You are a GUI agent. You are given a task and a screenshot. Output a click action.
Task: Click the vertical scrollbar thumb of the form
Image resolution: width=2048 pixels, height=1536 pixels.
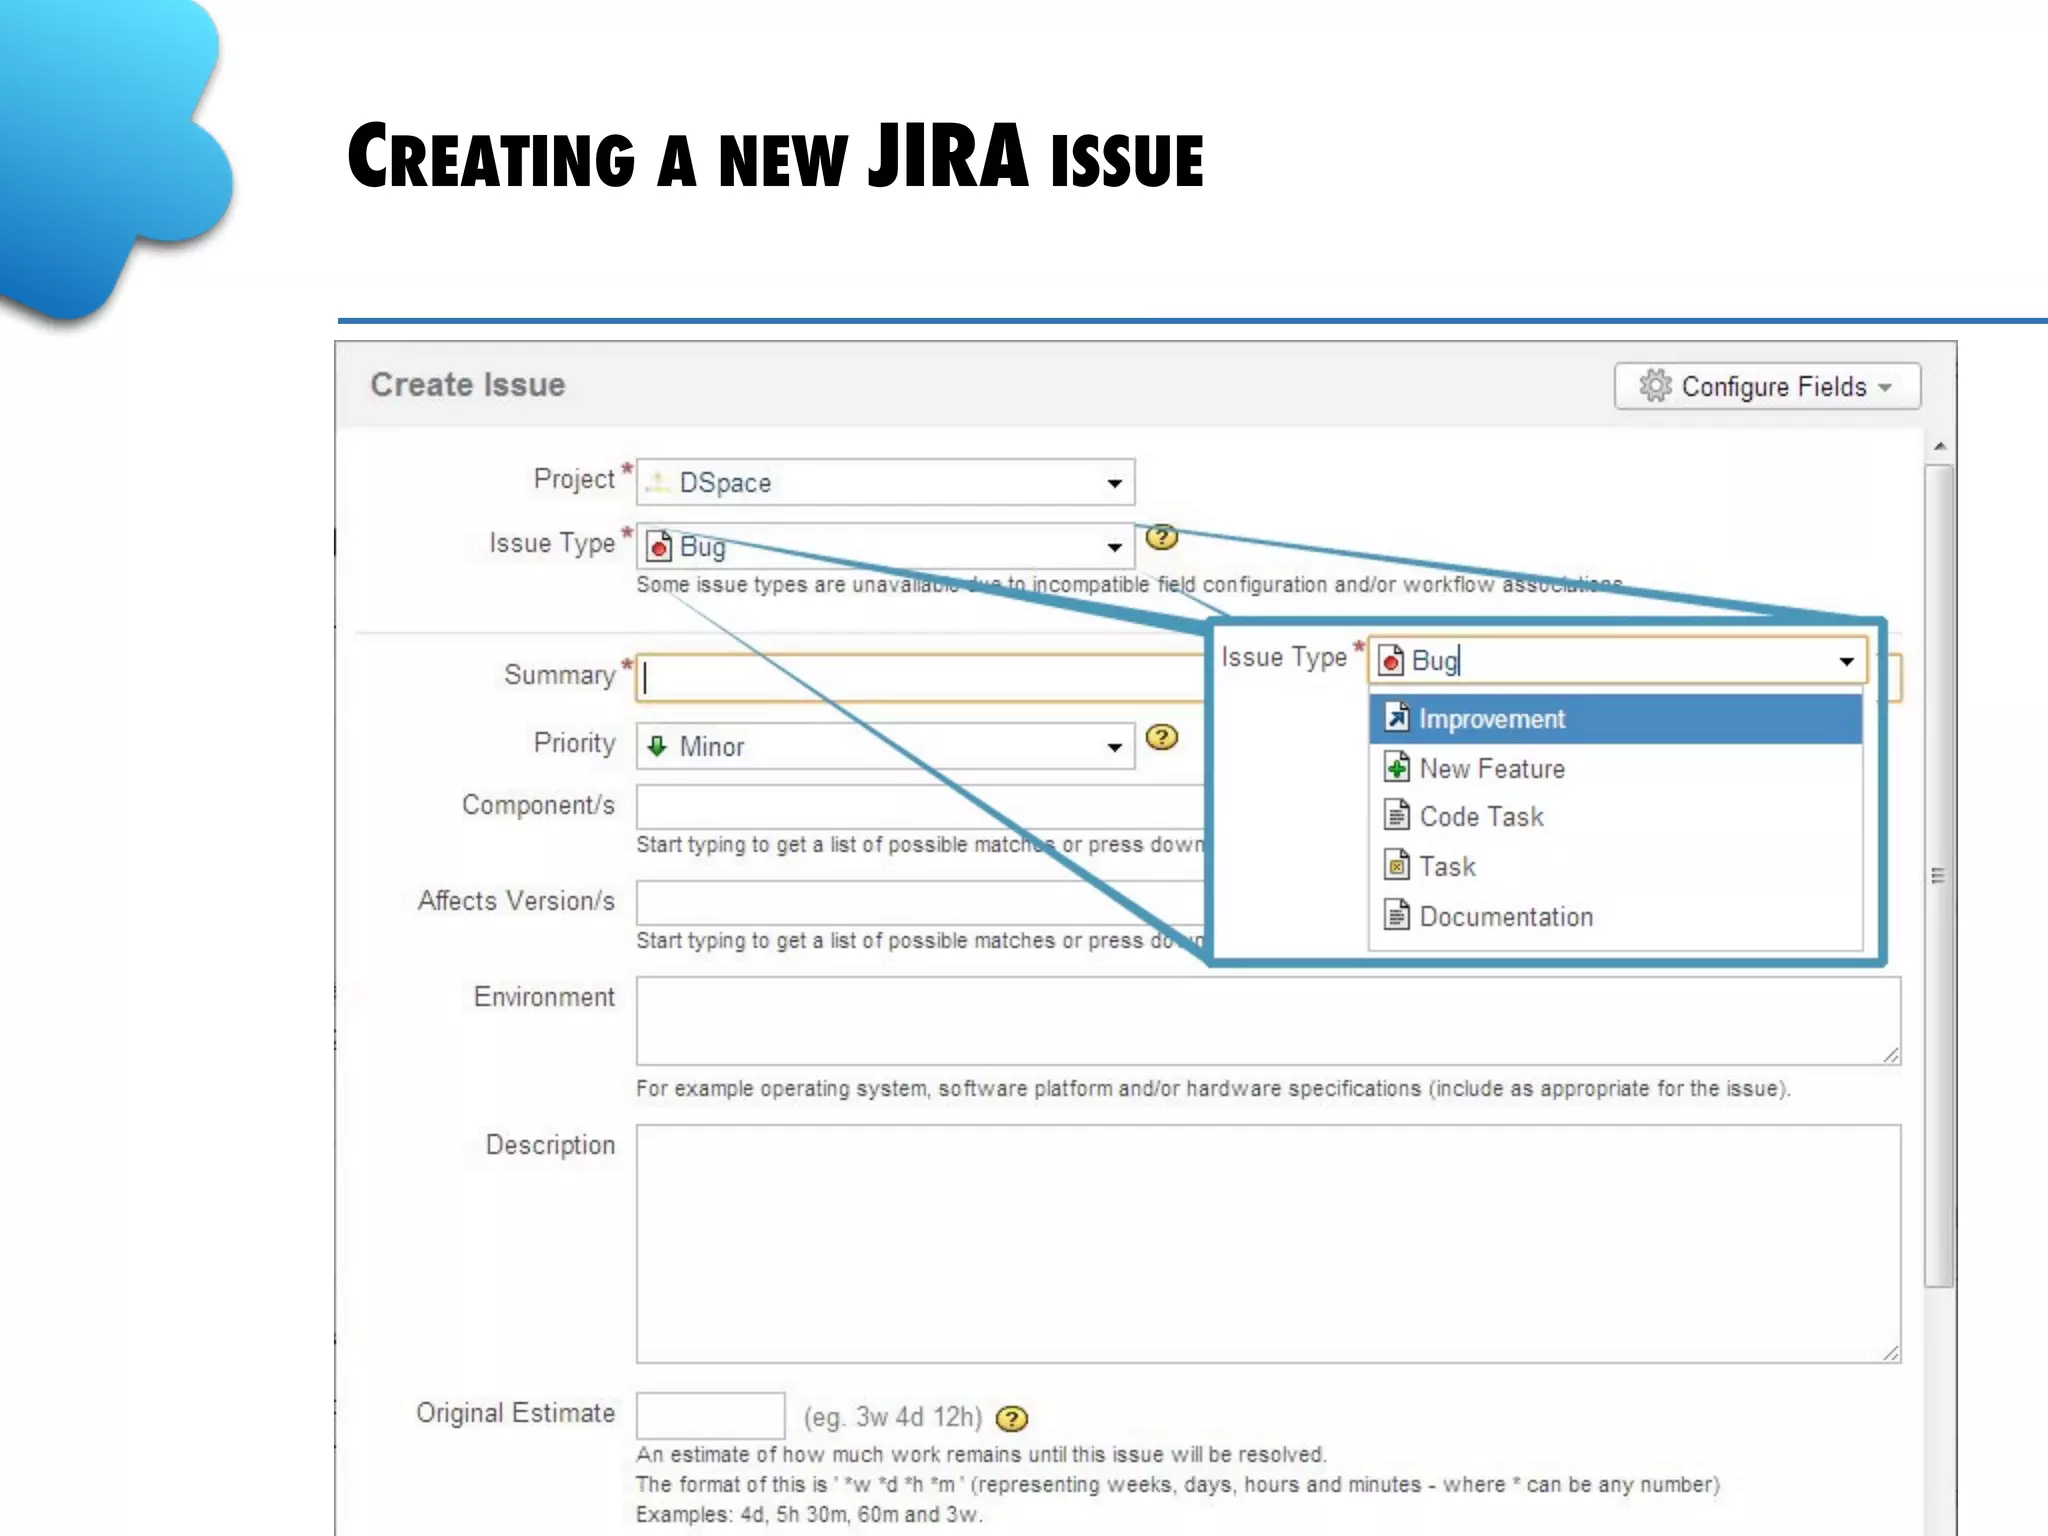click(x=1939, y=876)
